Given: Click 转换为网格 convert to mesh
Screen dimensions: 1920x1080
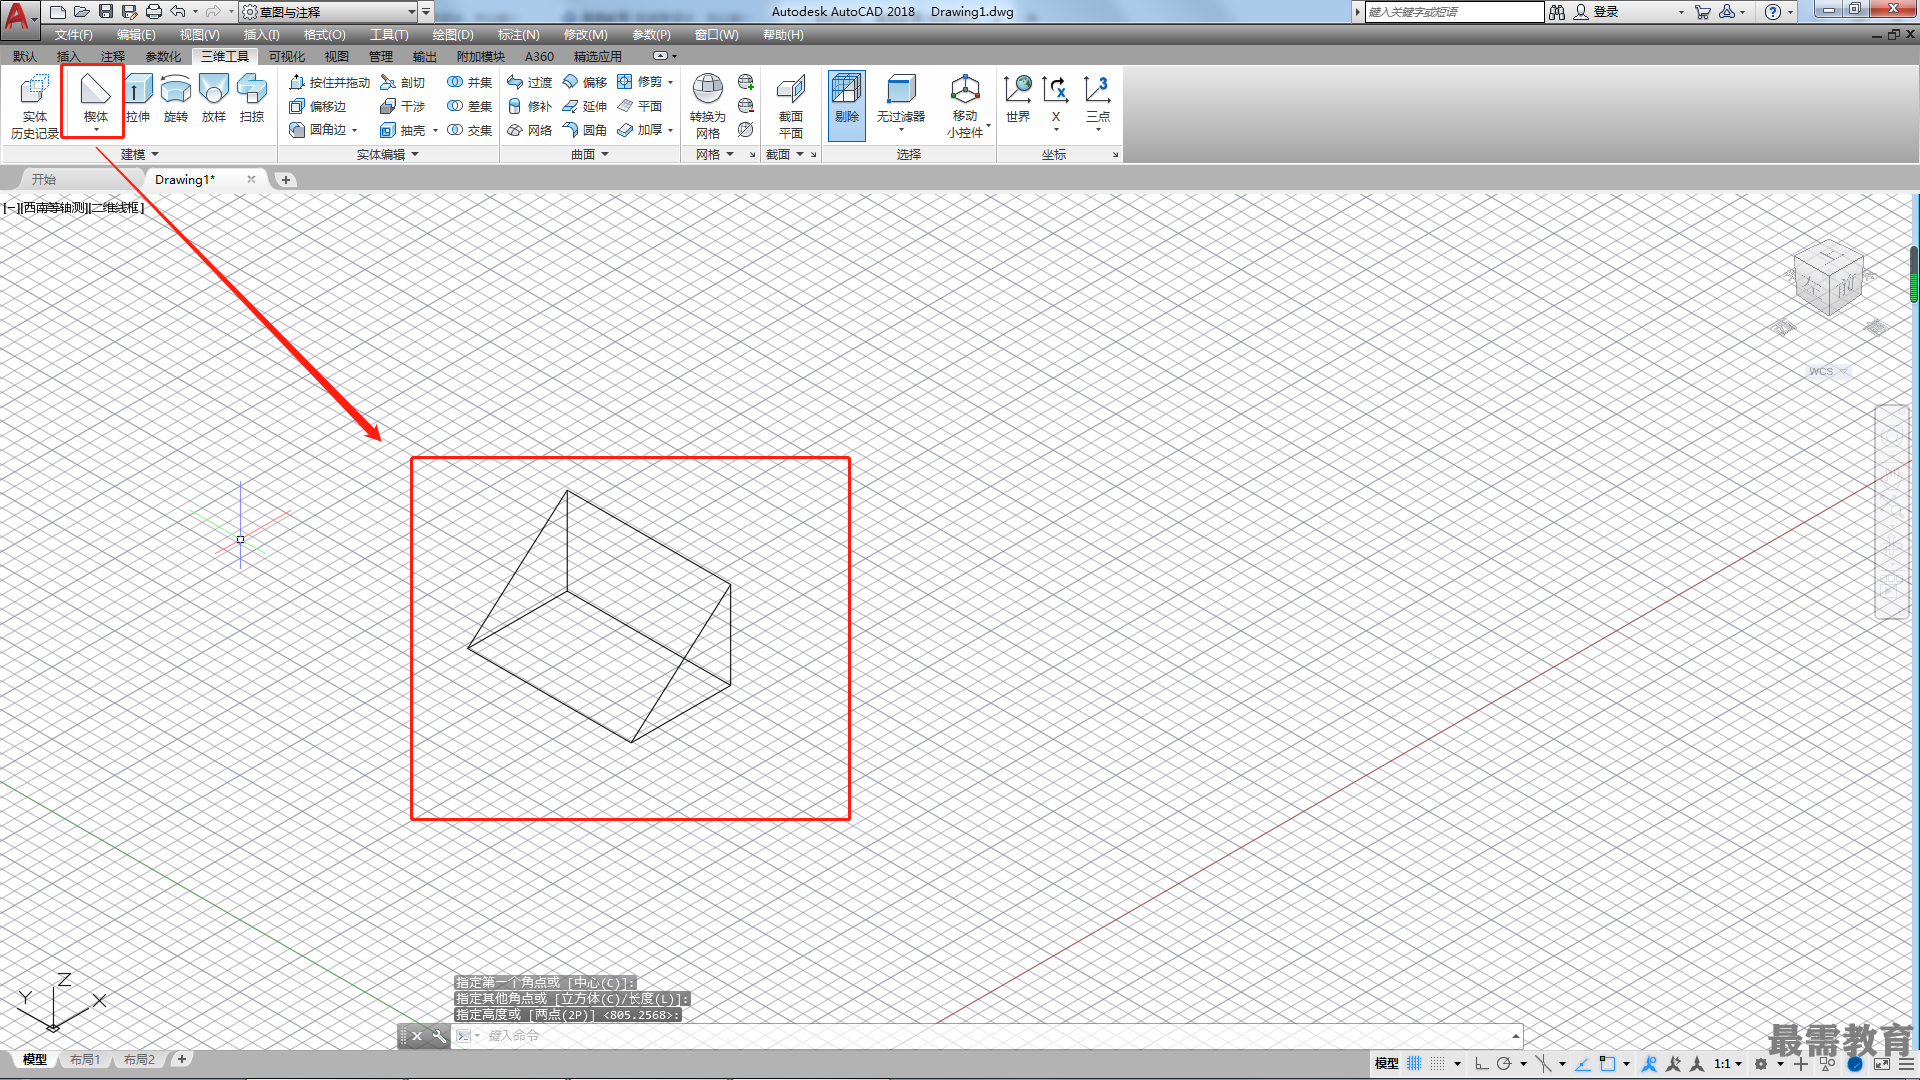Looking at the screenshot, I should tap(708, 106).
